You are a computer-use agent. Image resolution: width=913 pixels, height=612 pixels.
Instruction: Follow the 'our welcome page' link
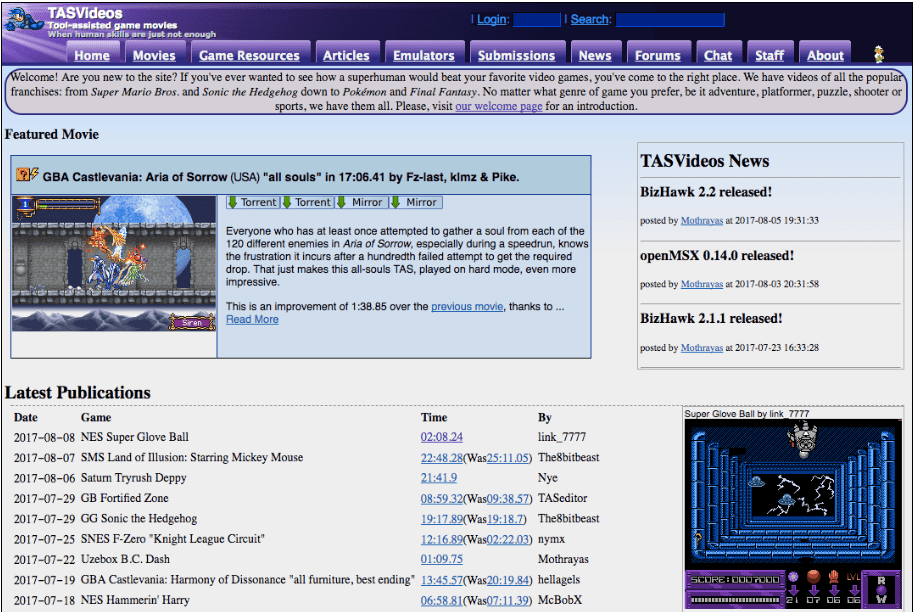coord(498,106)
